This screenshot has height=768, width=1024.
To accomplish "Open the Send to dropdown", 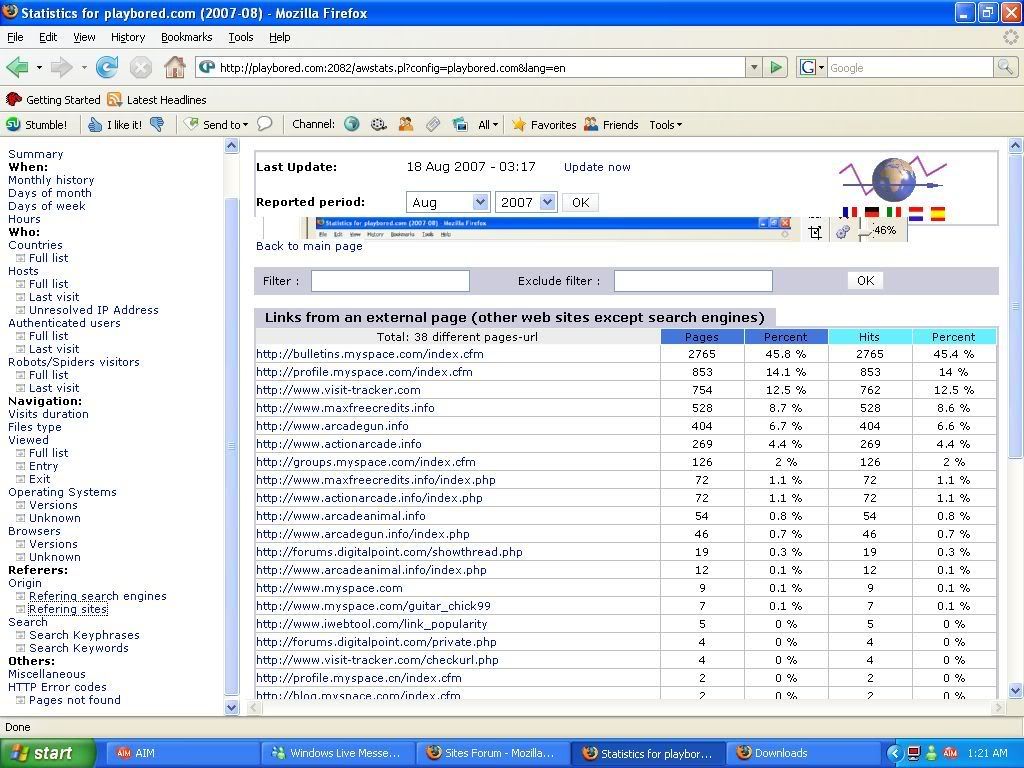I will (x=217, y=125).
